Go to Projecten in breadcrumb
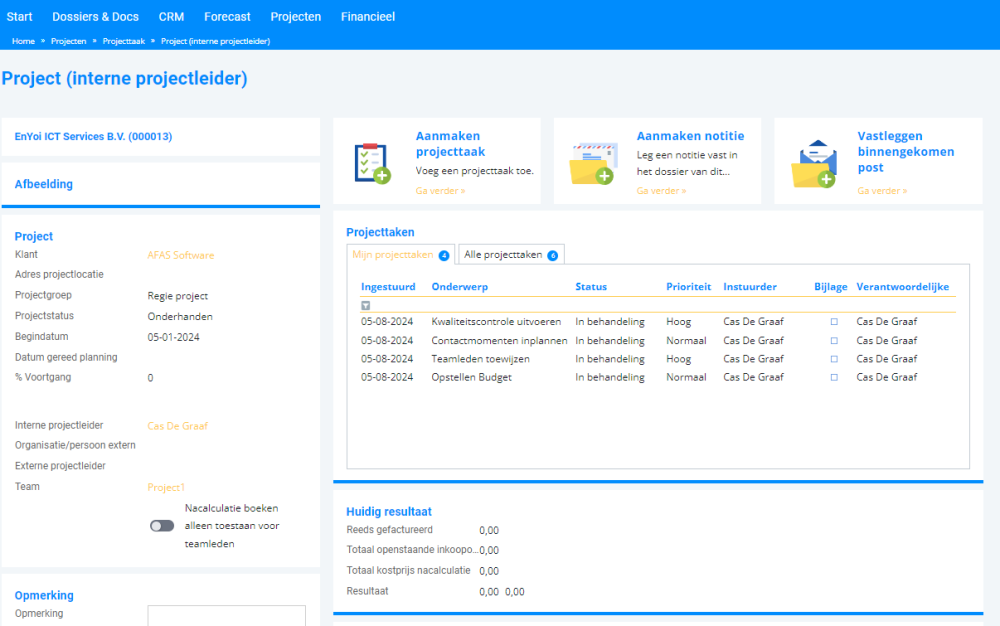Viewport: 1000px width, 626px height. [68, 41]
